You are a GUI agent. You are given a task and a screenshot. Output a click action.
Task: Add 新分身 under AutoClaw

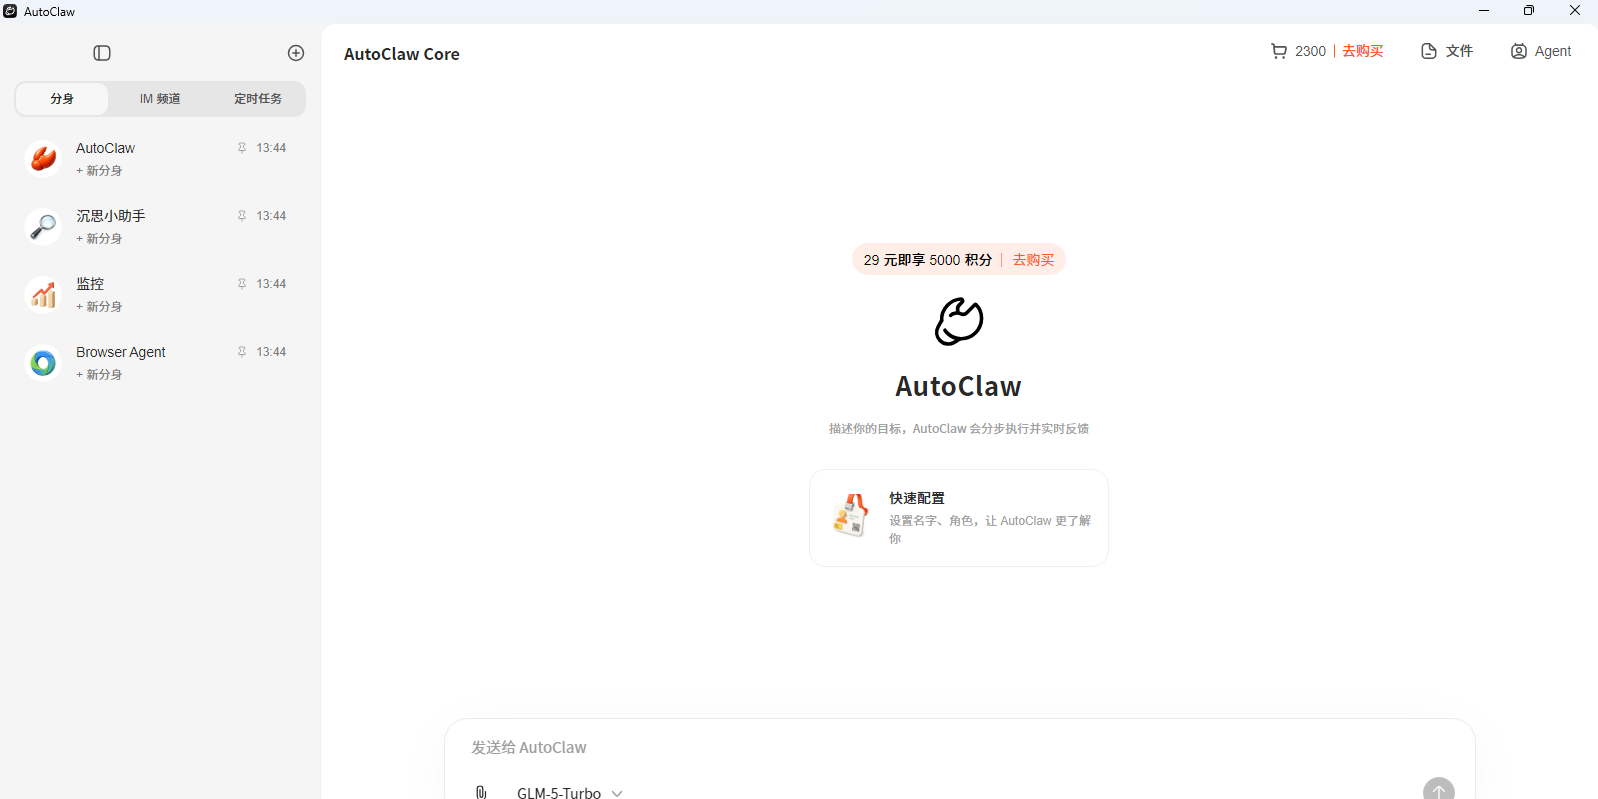(99, 171)
